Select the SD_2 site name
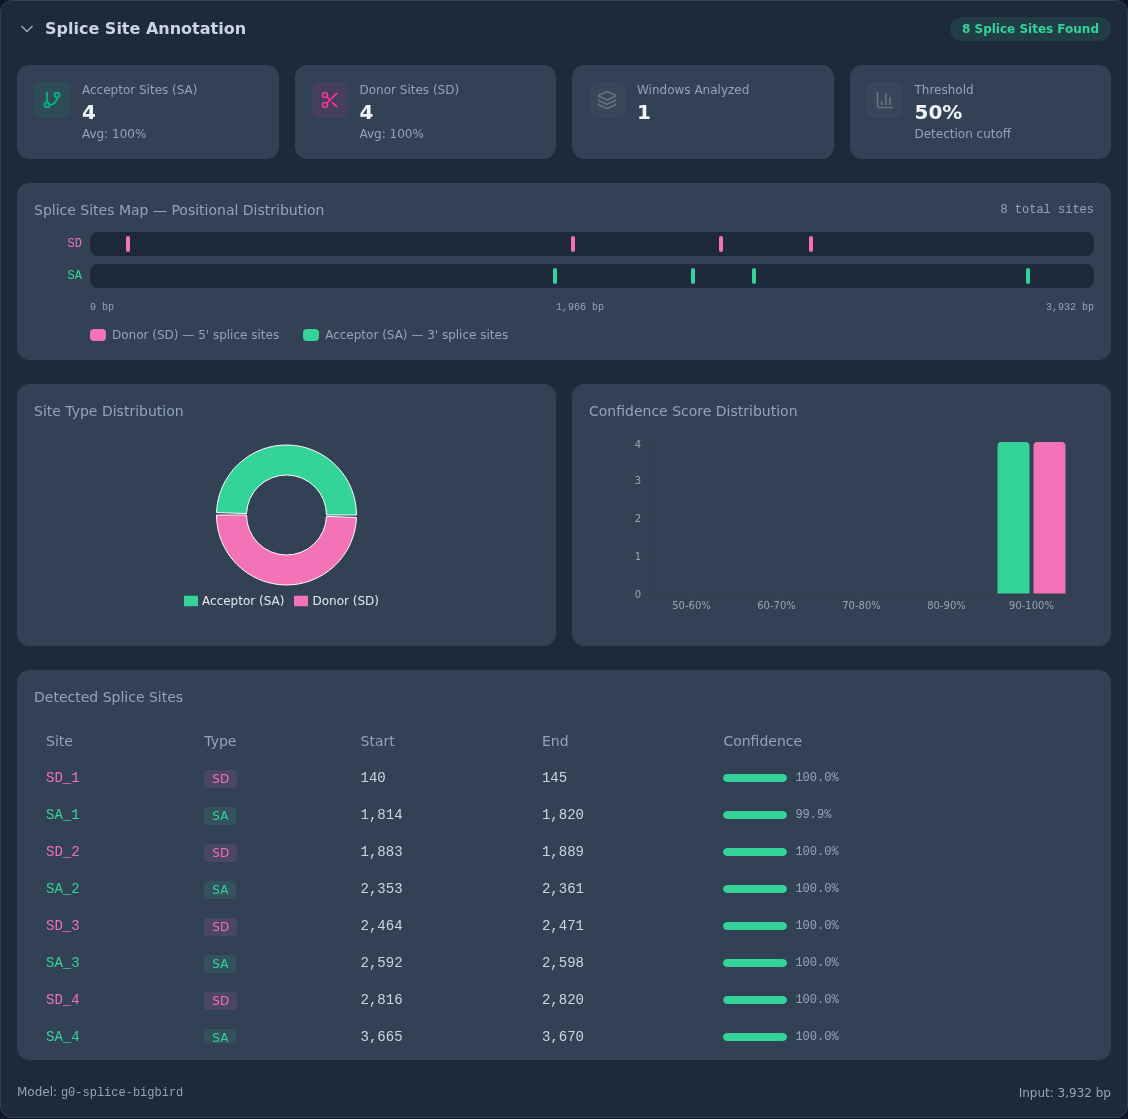This screenshot has width=1128, height=1119. (63, 852)
